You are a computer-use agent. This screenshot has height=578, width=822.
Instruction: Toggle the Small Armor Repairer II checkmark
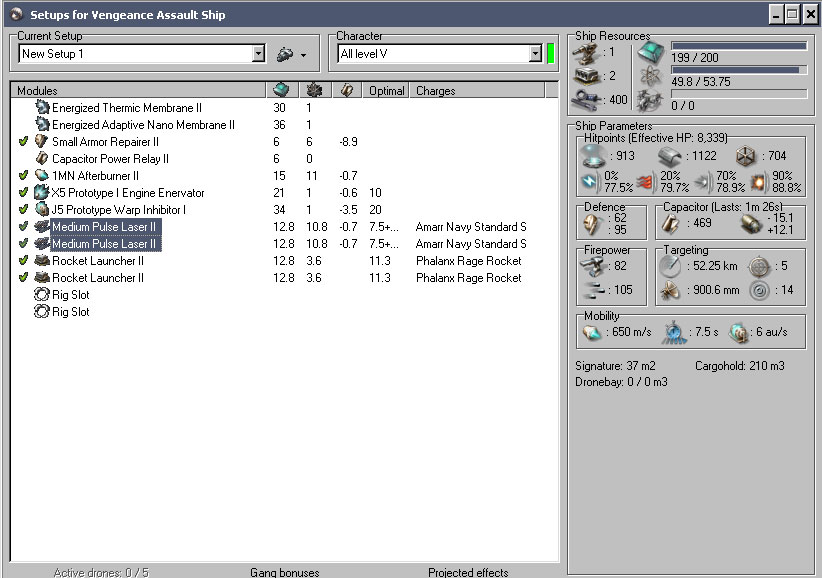click(x=23, y=141)
